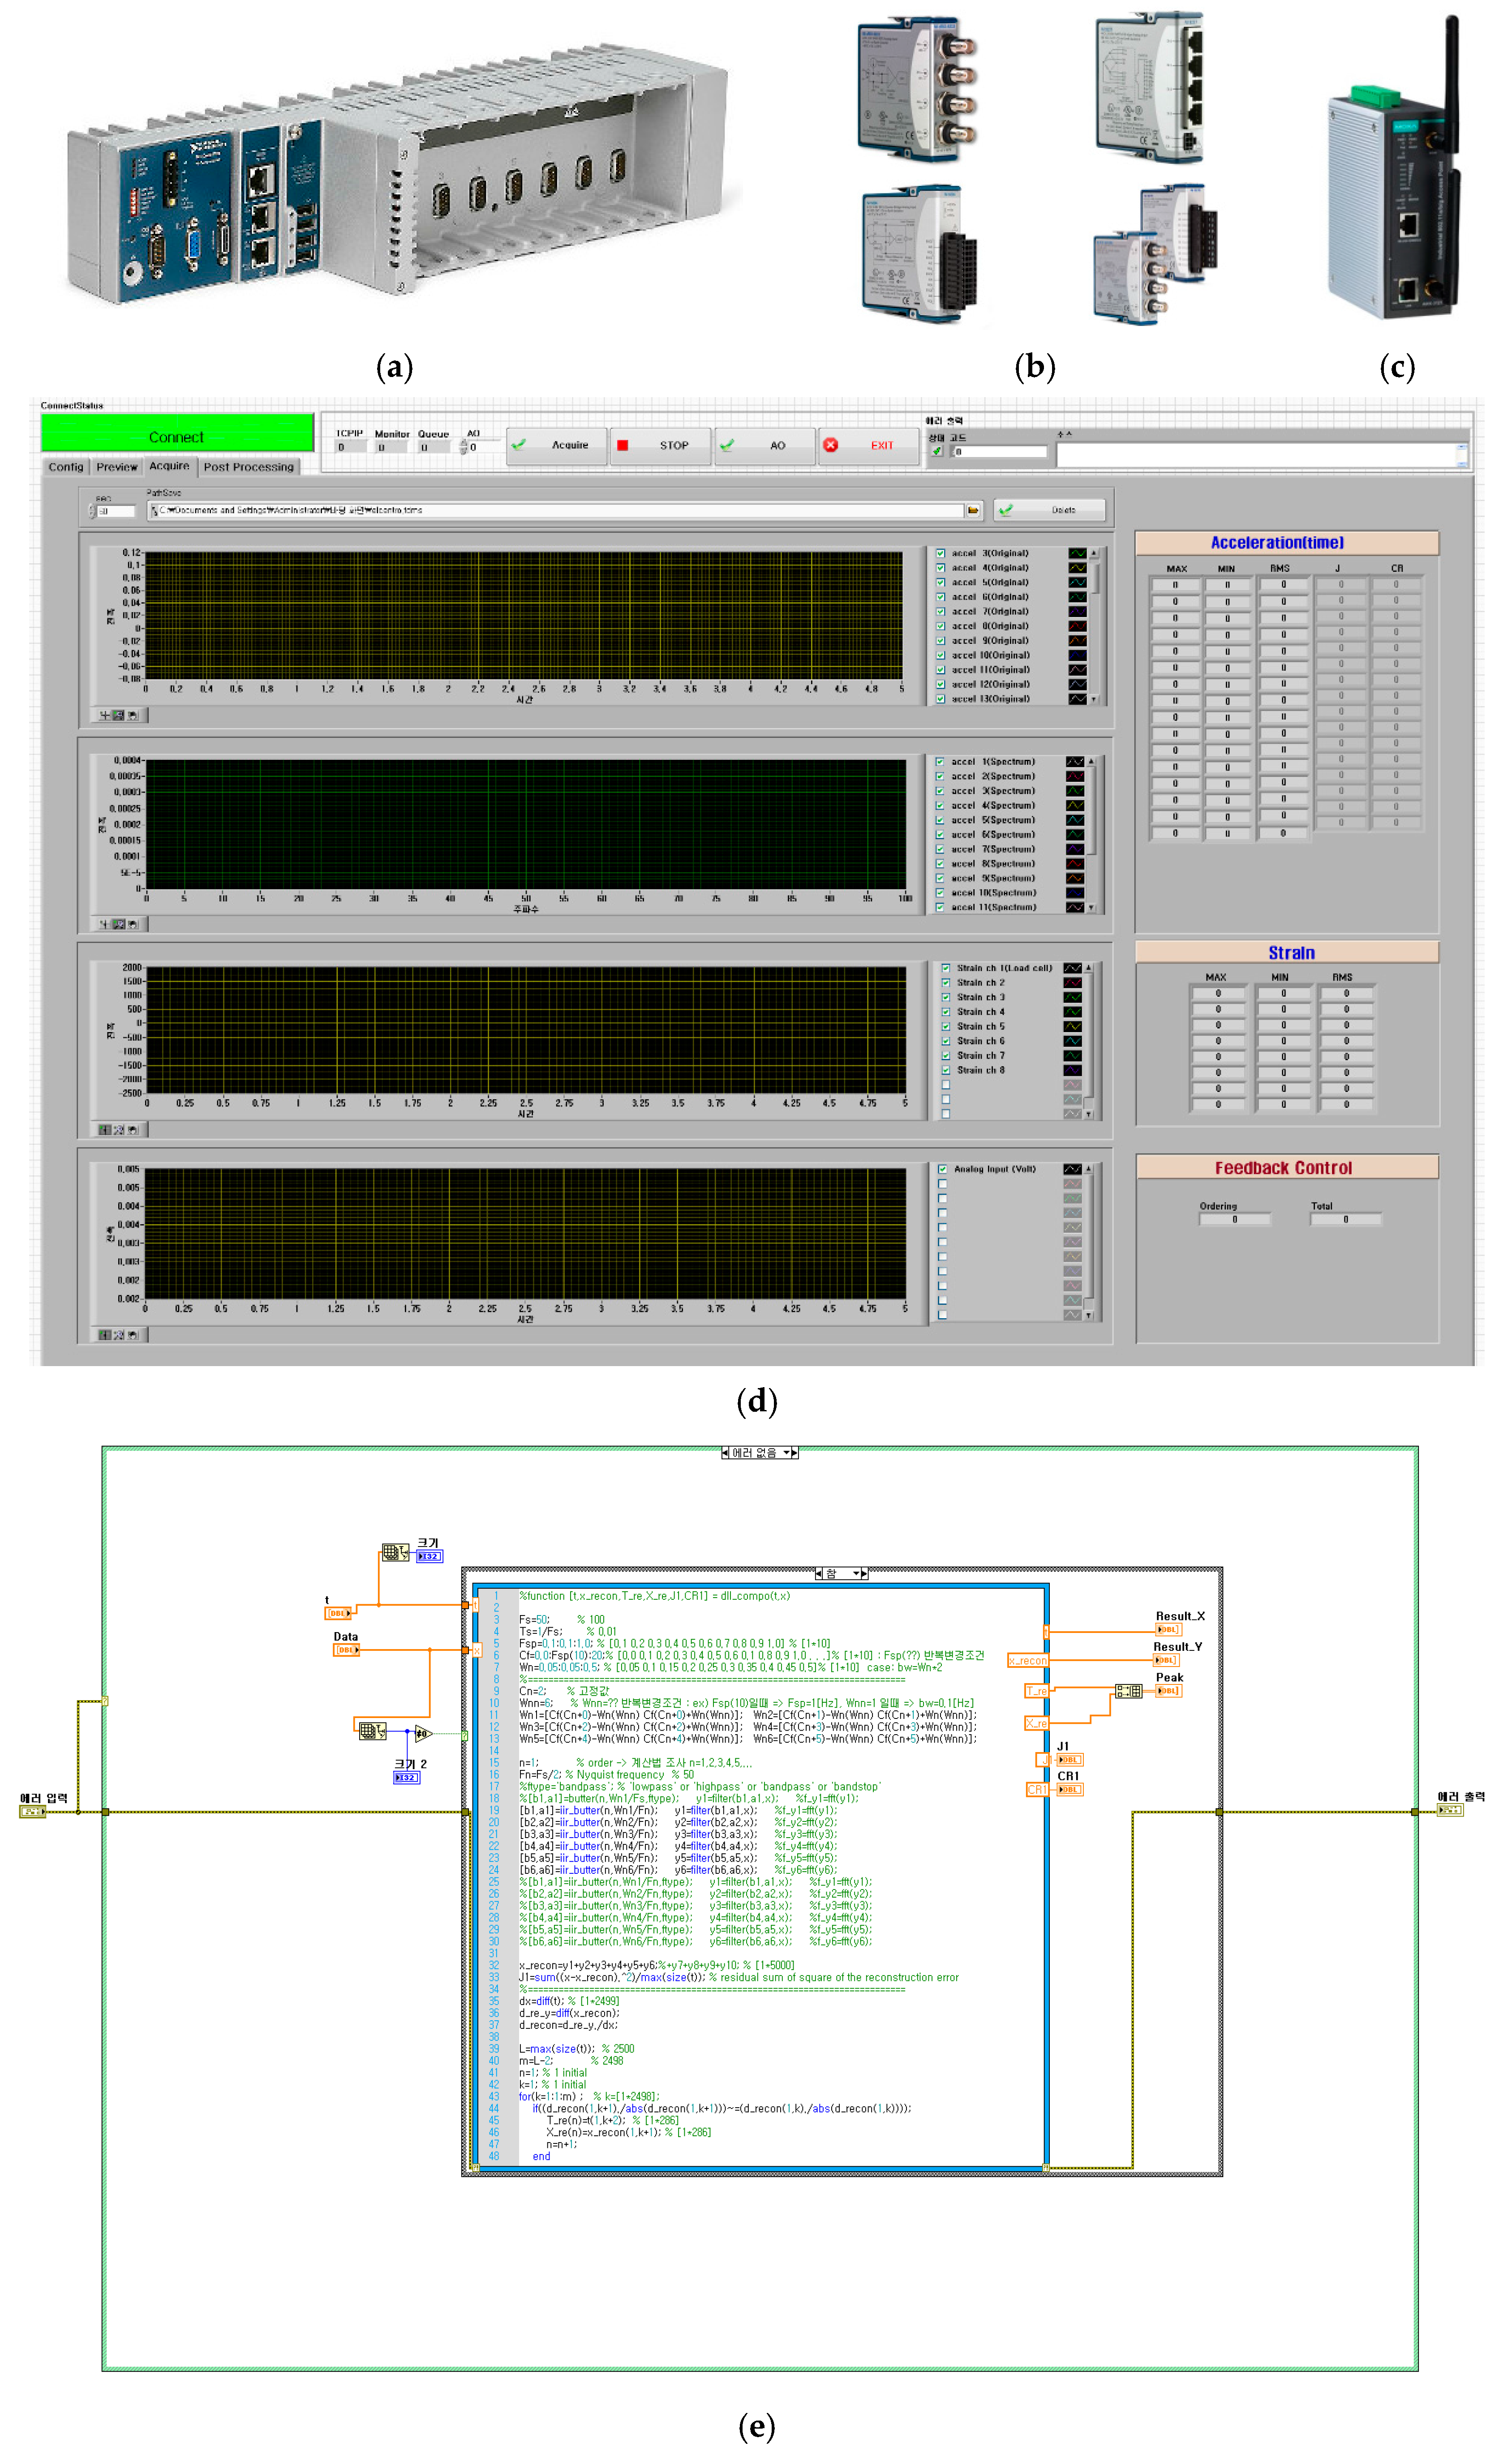
Task: Click accel 4(Original) yellow plot color swatch
Action: pos(1076,568)
